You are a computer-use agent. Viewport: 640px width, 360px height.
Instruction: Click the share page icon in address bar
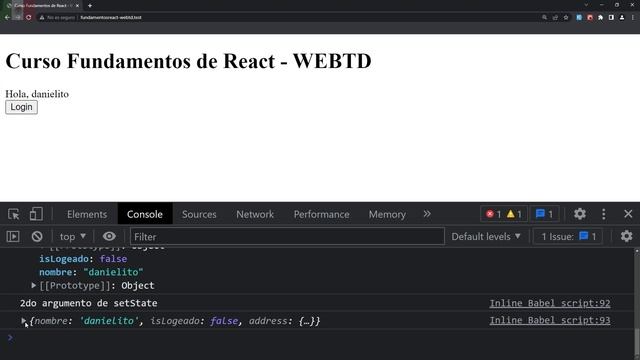click(x=555, y=18)
